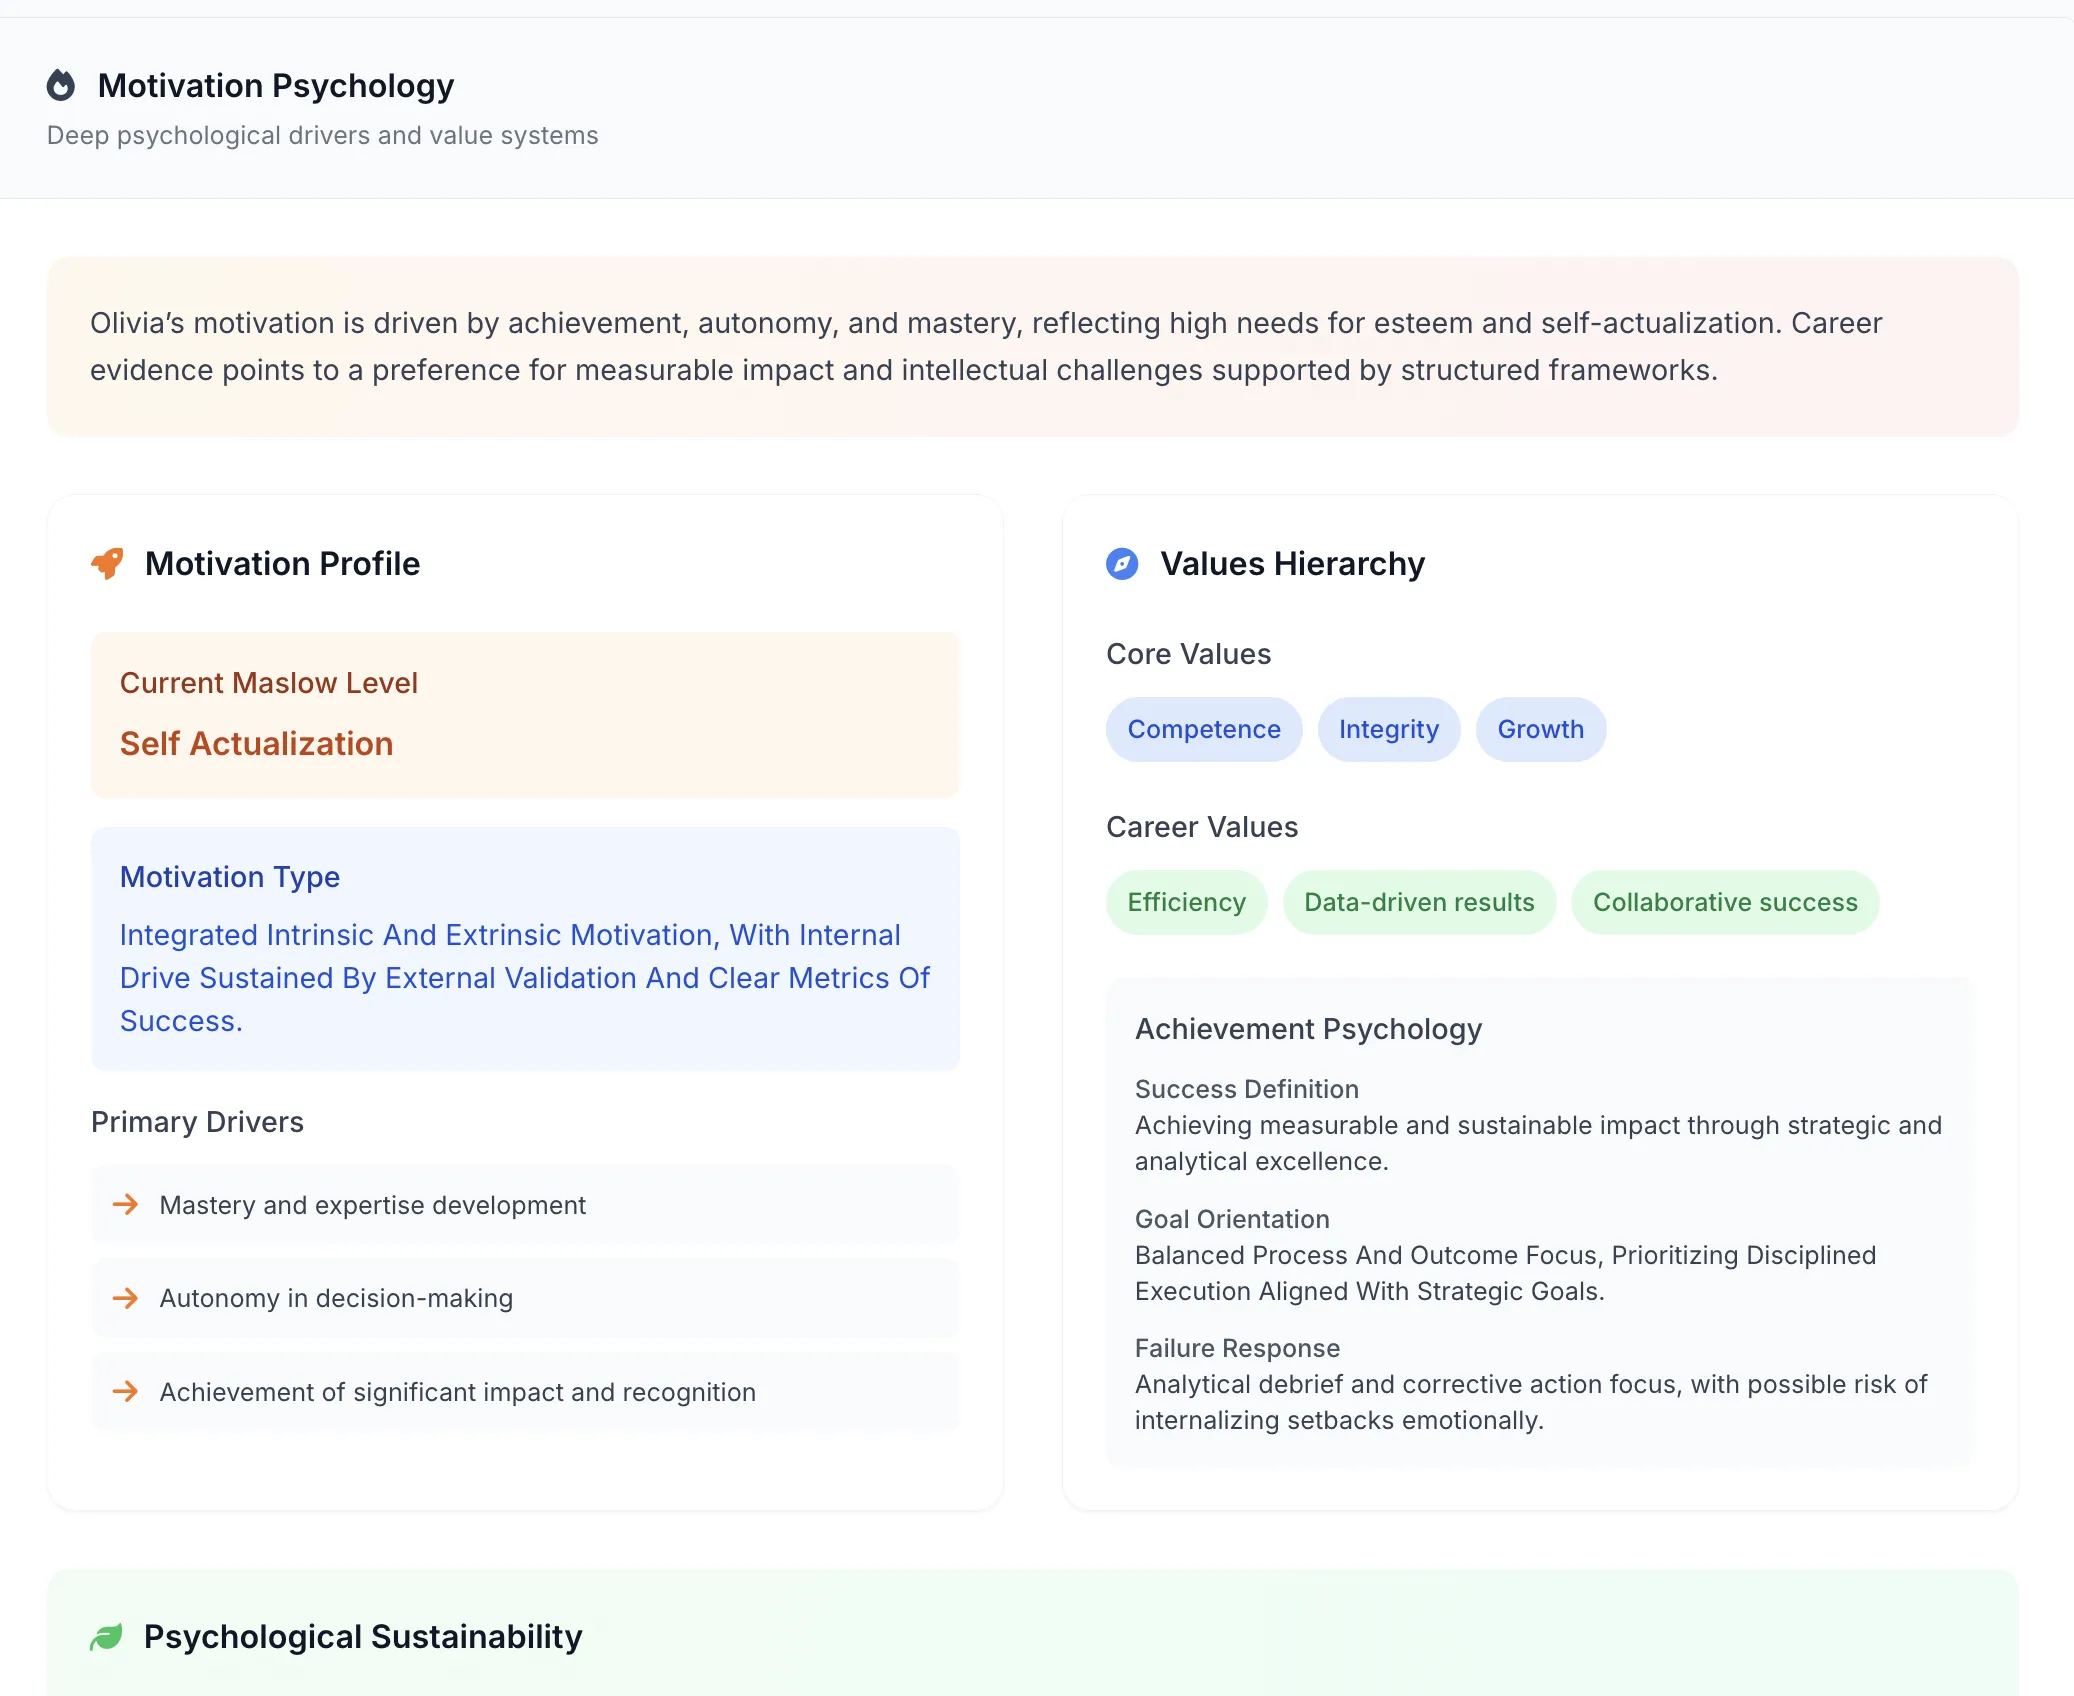Screen dimensions: 2074x1696
Task: Click the 'Mastery and expertise development' row
Action: (x=525, y=1205)
